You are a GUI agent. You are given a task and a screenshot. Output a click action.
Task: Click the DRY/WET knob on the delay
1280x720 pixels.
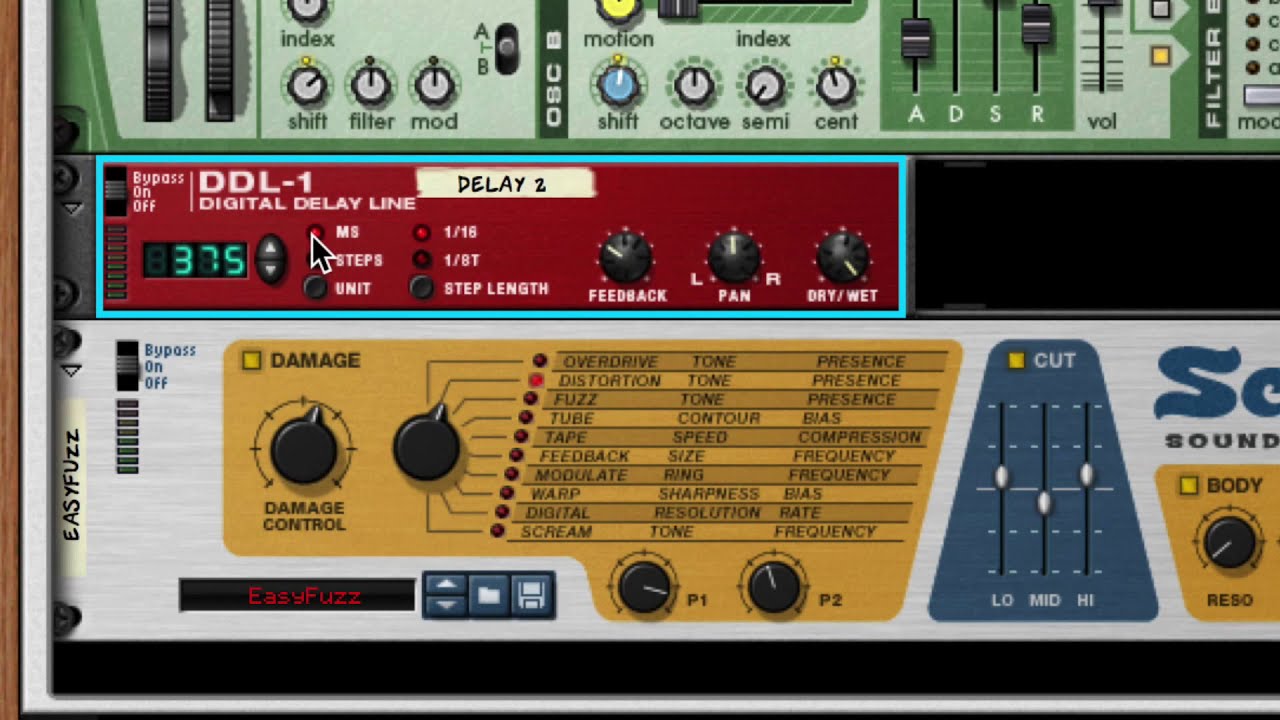[843, 258]
